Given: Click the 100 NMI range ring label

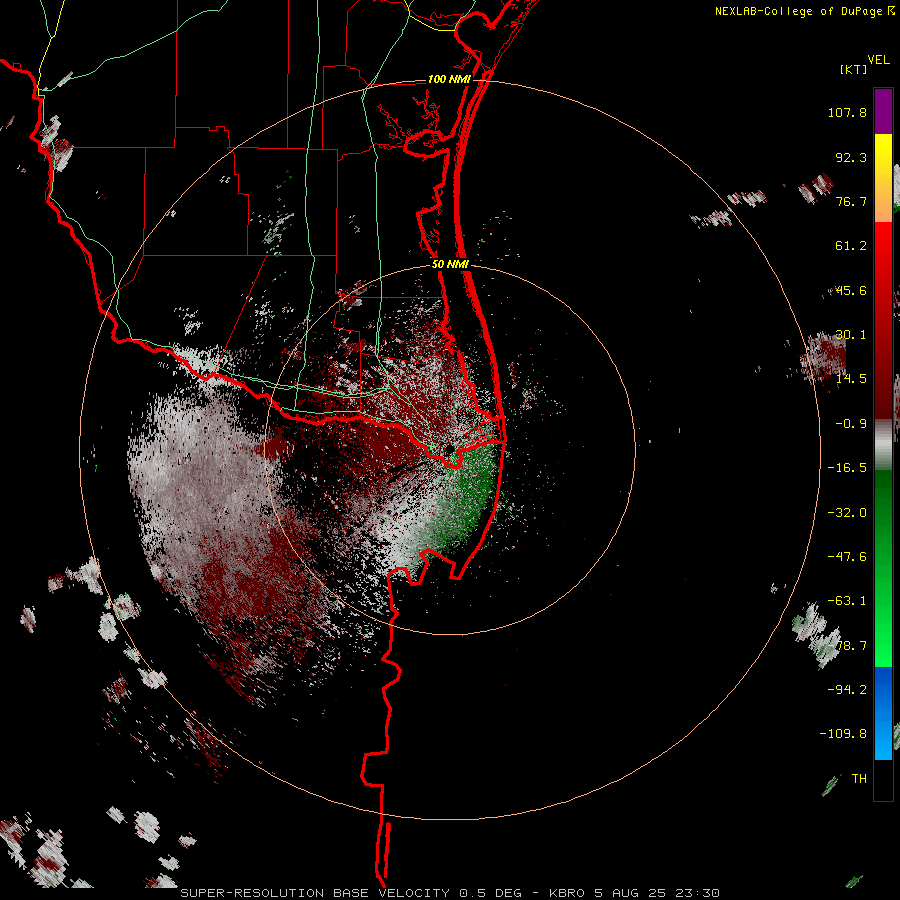Looking at the screenshot, I should coord(449,79).
